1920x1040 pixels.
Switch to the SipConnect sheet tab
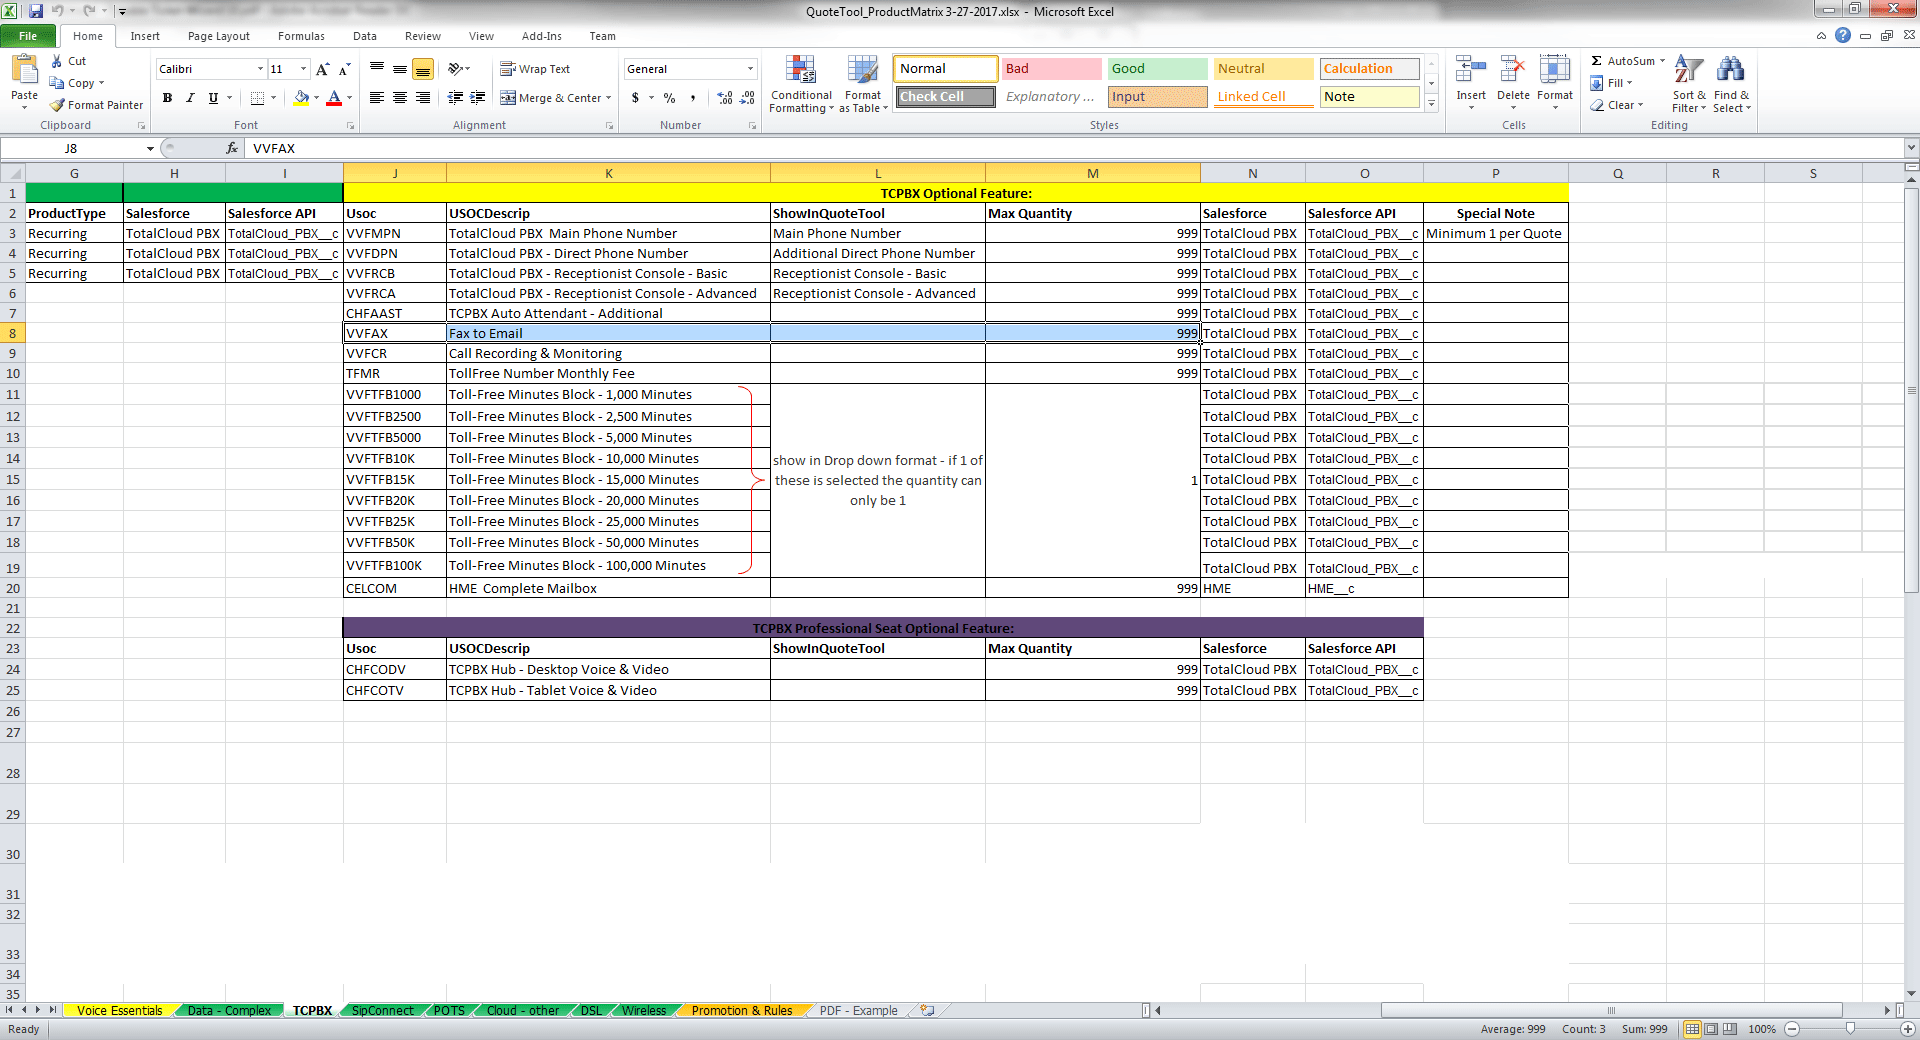(x=382, y=1011)
